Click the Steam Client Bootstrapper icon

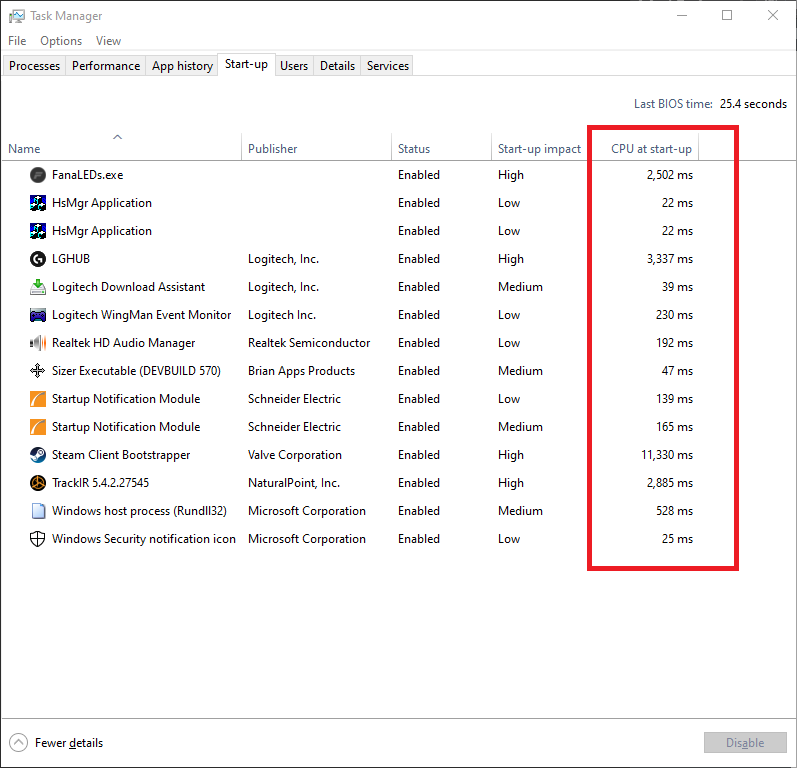(x=38, y=455)
